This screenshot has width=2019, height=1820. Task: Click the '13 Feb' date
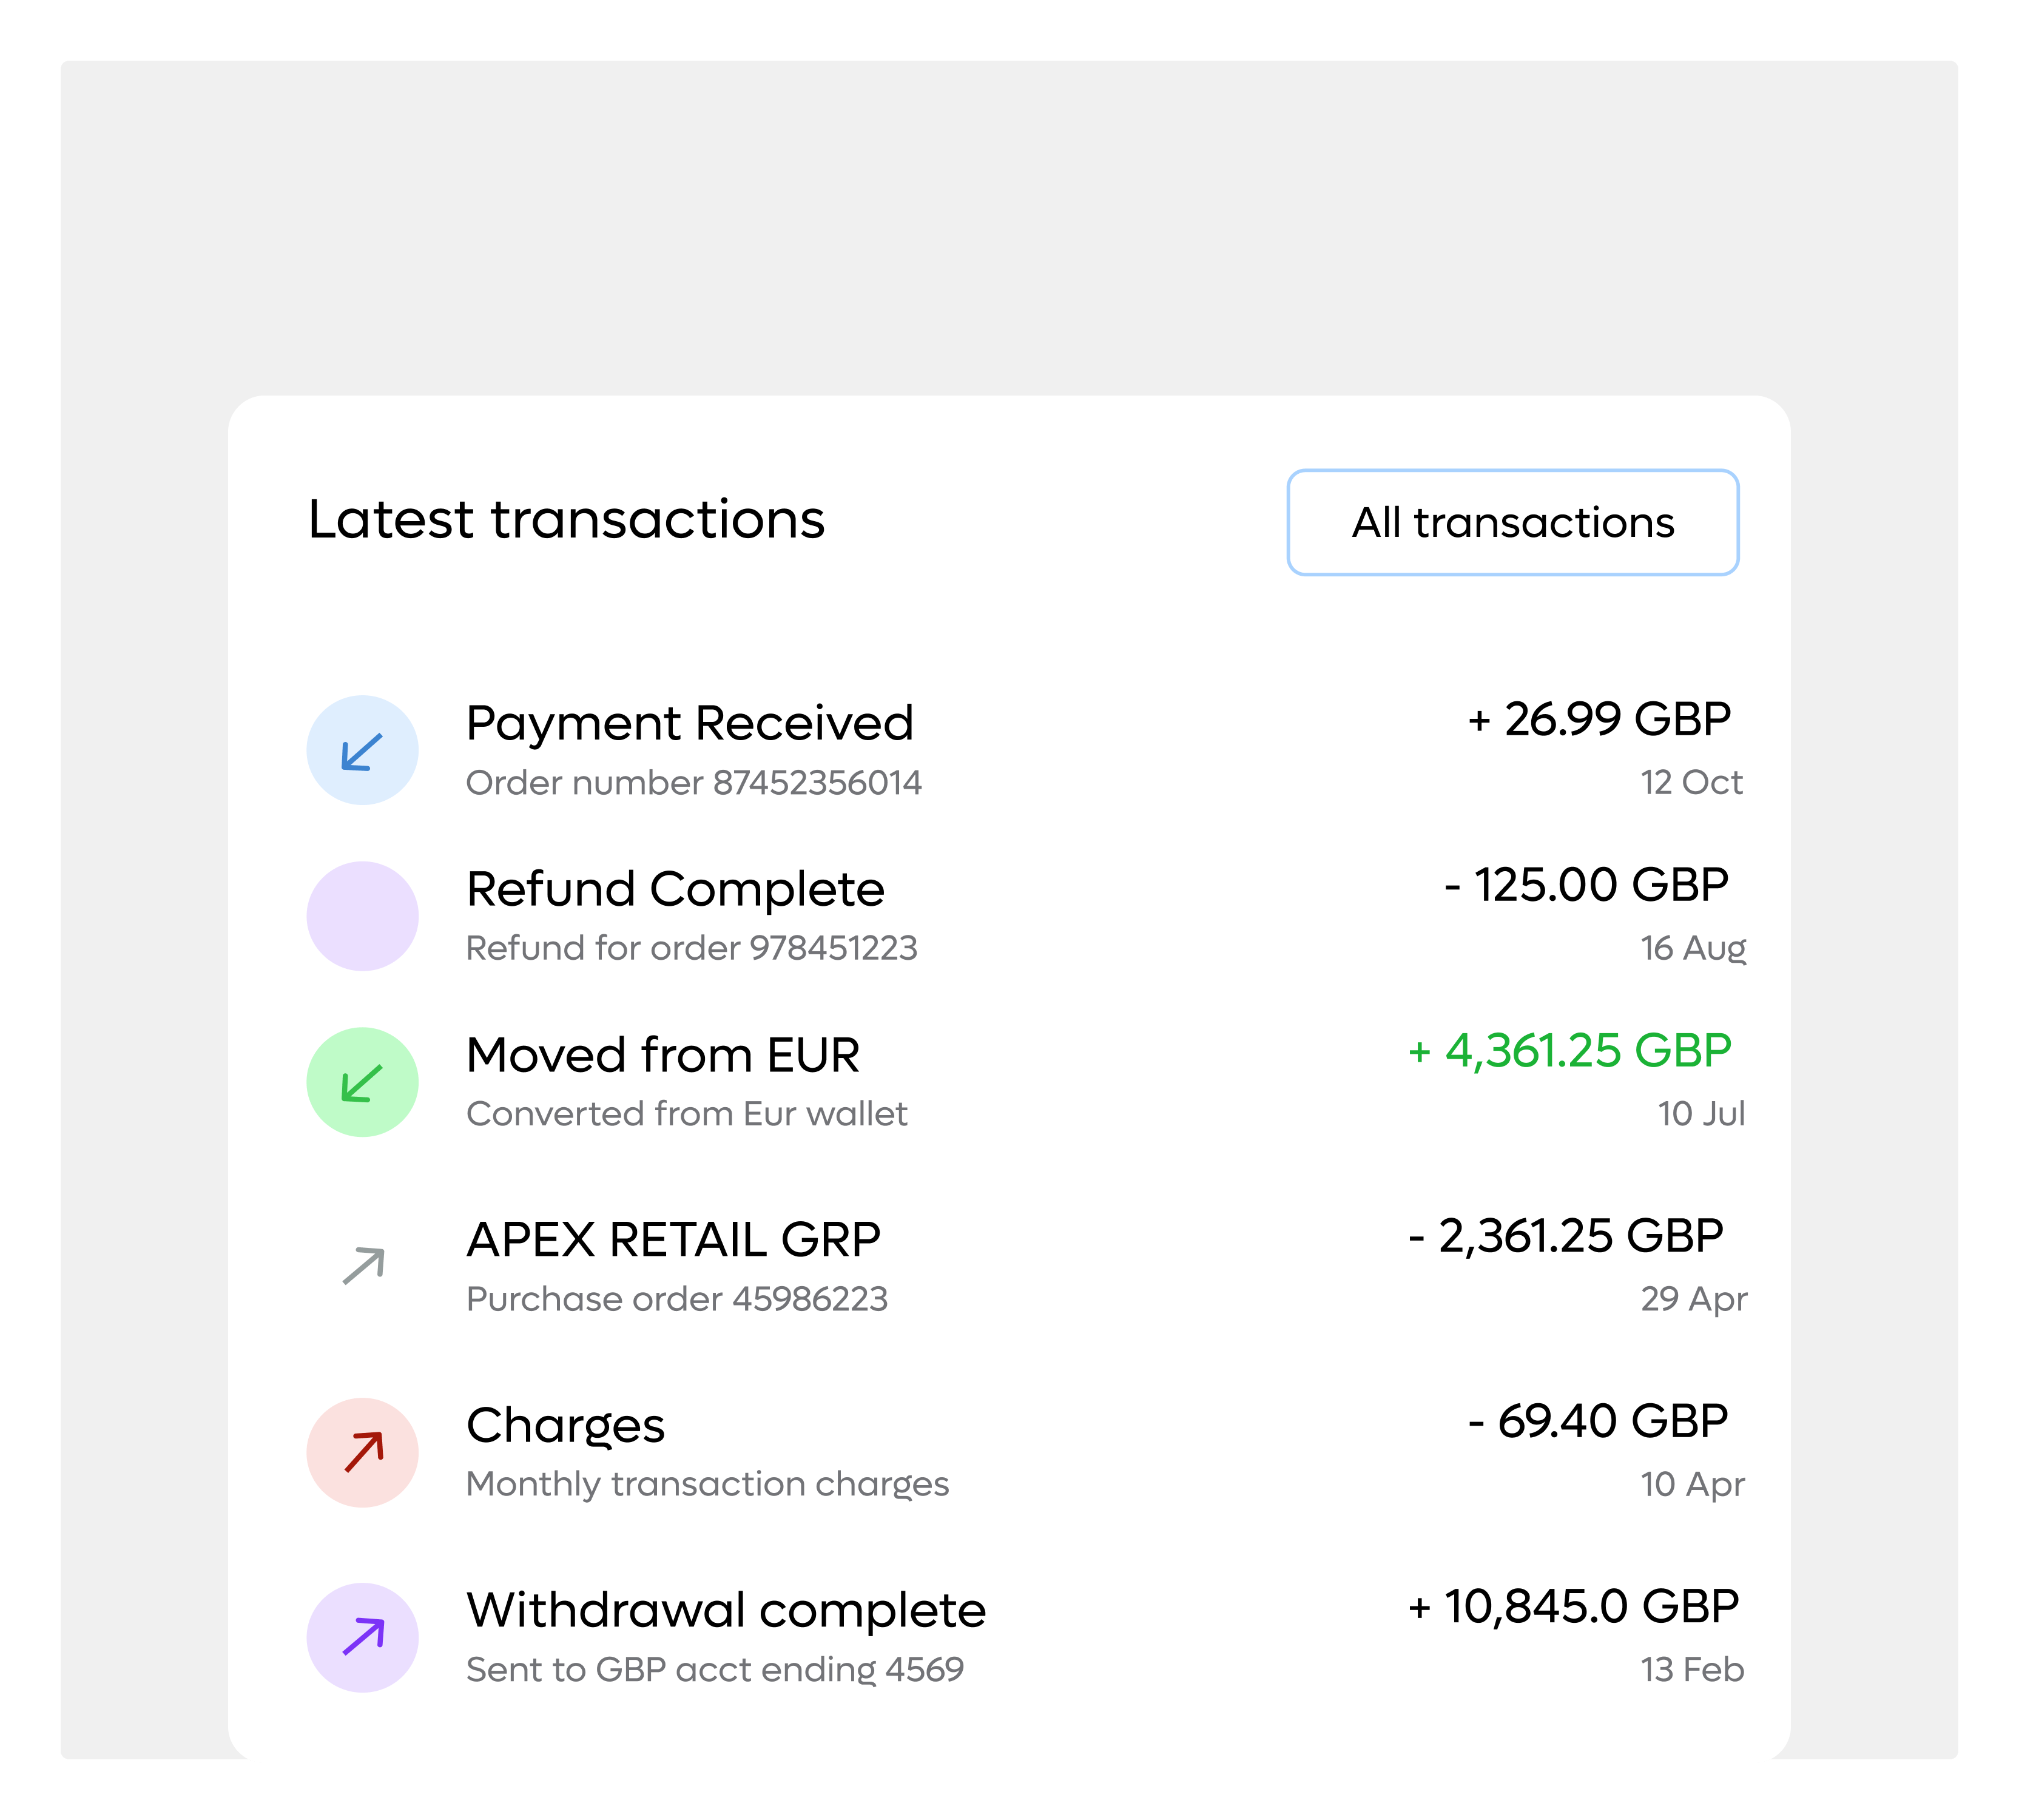point(1692,1669)
